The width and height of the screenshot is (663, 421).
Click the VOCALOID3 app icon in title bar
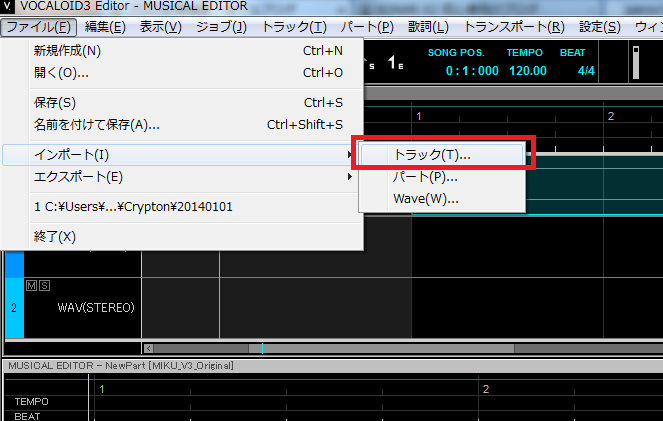(7, 6)
